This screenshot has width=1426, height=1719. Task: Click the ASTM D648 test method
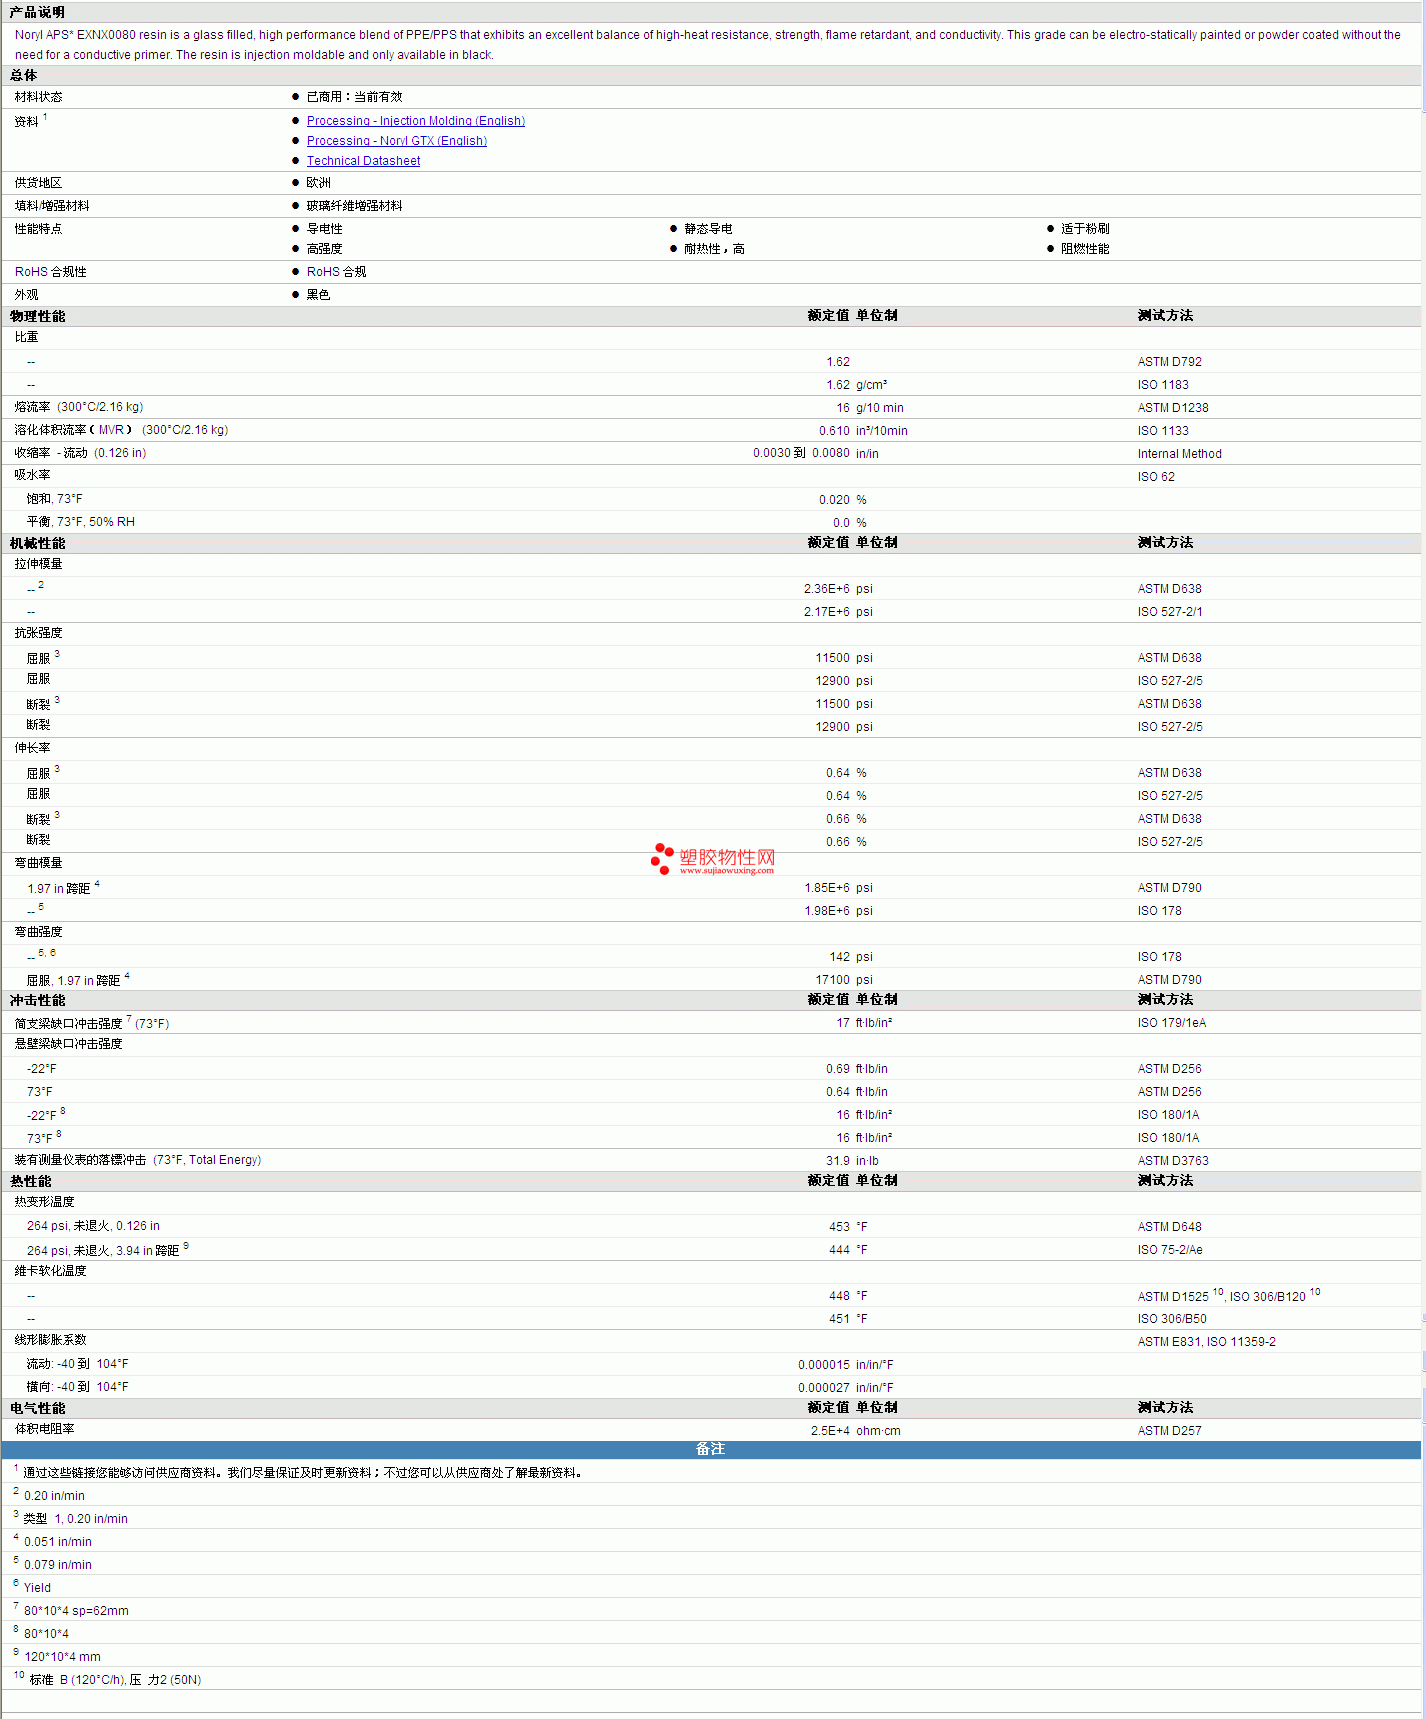1169,1227
